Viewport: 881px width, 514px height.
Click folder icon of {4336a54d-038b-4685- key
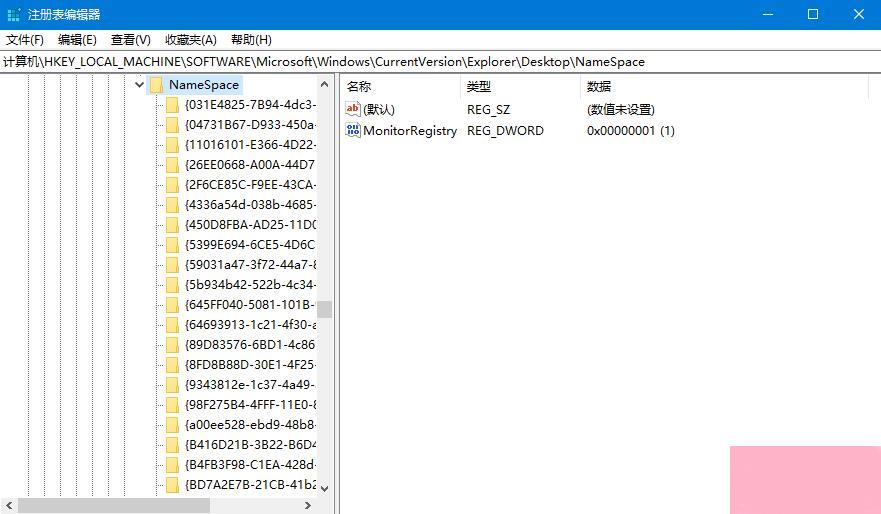pyautogui.click(x=172, y=204)
